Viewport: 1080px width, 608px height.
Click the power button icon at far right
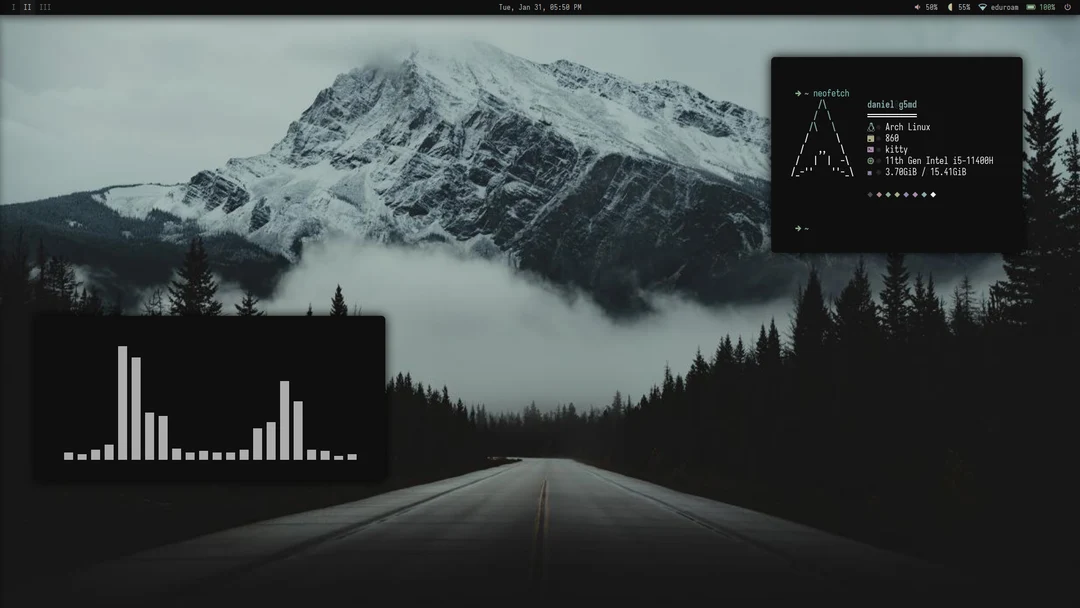[1068, 7]
